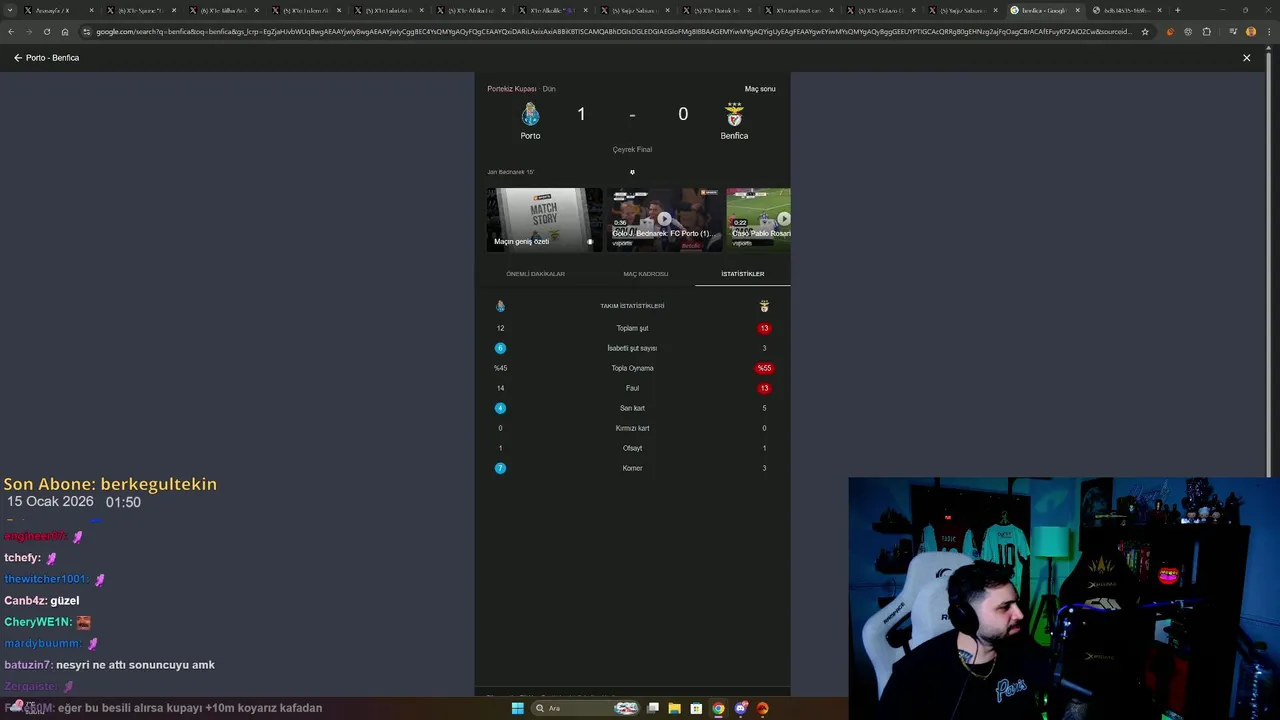Open Task View in the taskbar

point(653,708)
